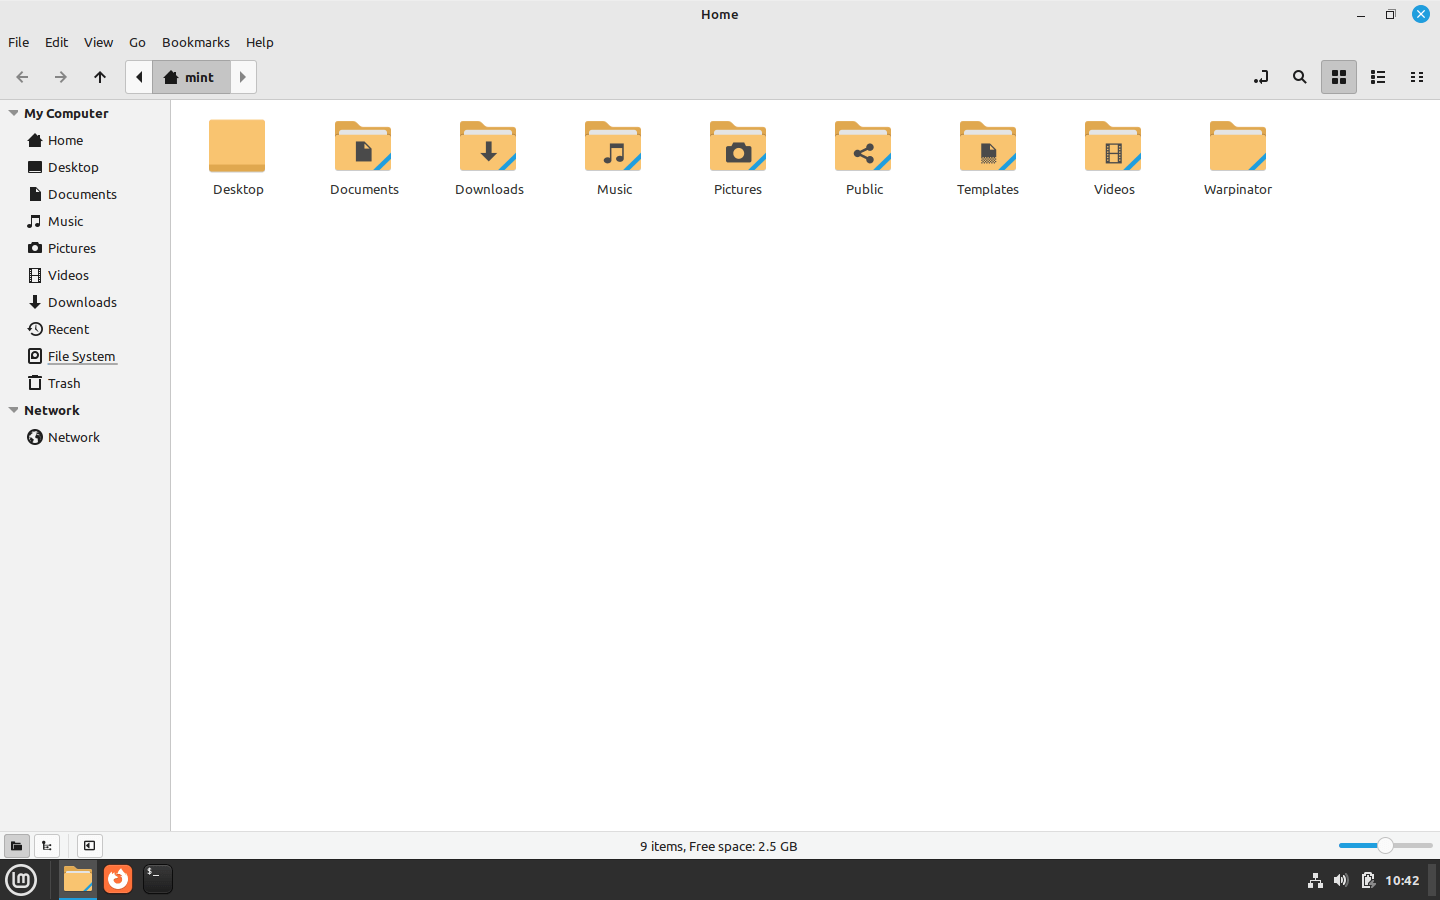This screenshot has height=900, width=1440.
Task: Go back with the back arrow
Action: [22, 77]
